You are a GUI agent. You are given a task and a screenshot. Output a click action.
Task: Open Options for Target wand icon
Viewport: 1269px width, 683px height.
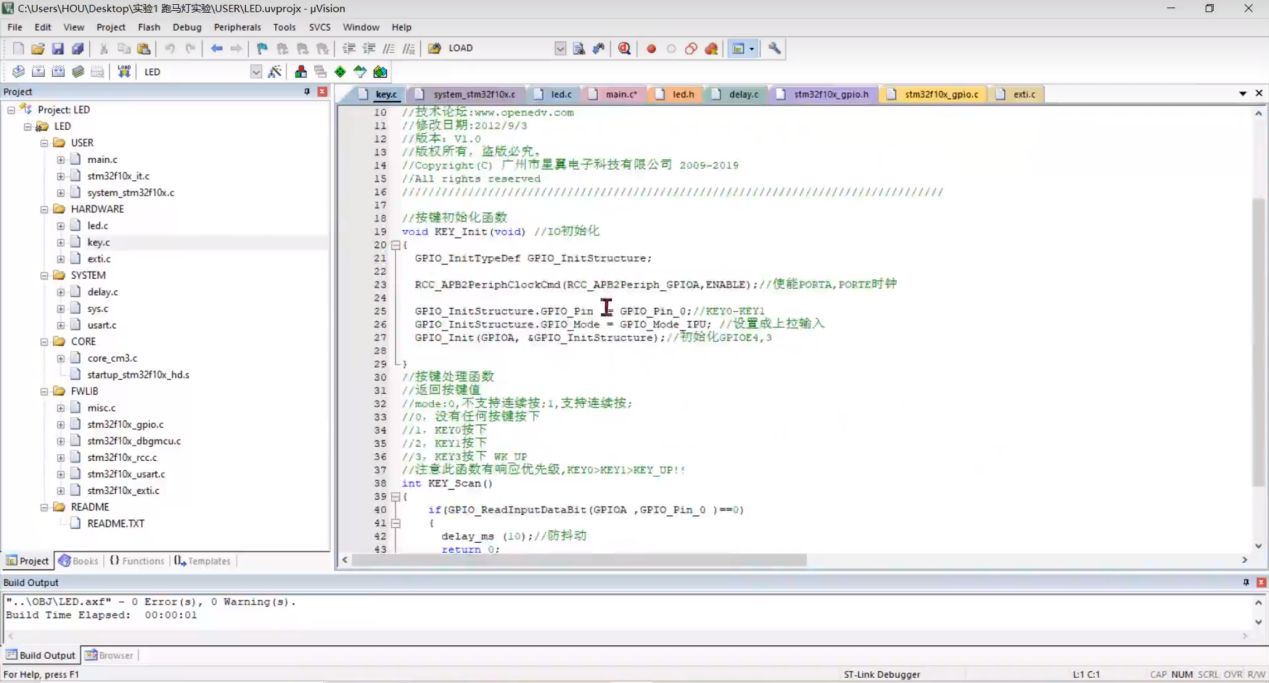pos(274,72)
